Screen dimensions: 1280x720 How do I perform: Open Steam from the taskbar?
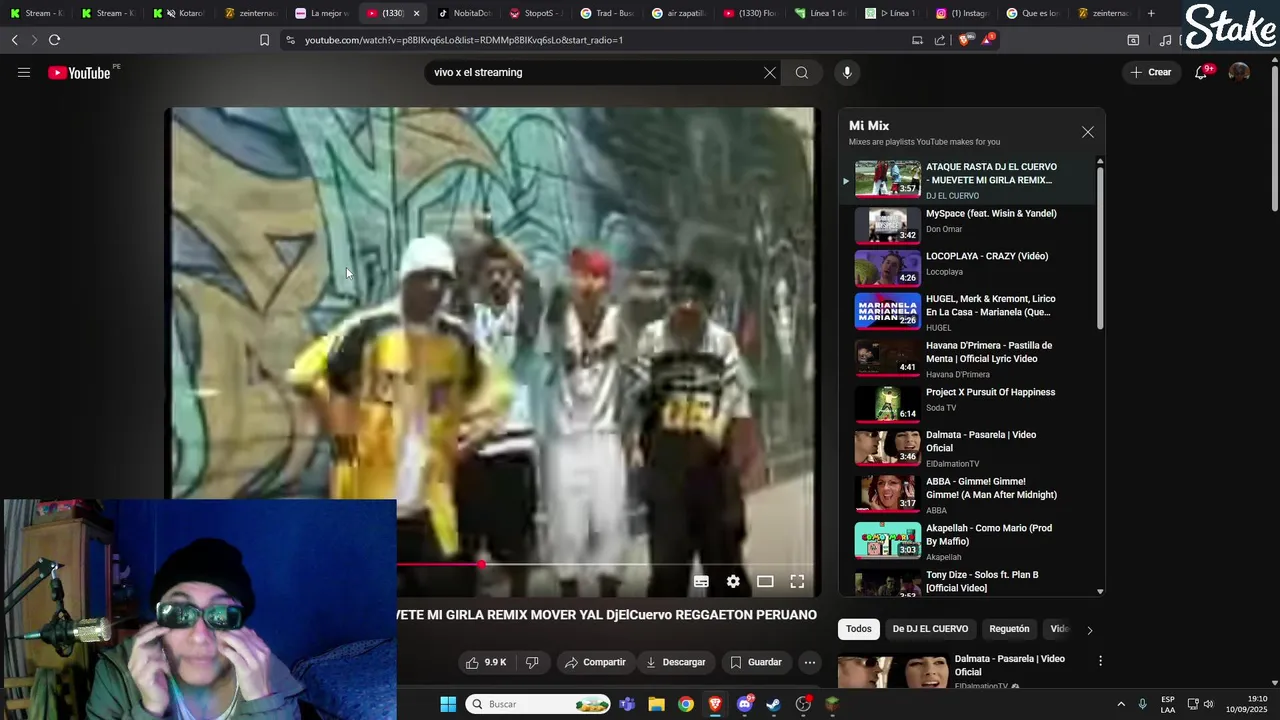tap(773, 704)
